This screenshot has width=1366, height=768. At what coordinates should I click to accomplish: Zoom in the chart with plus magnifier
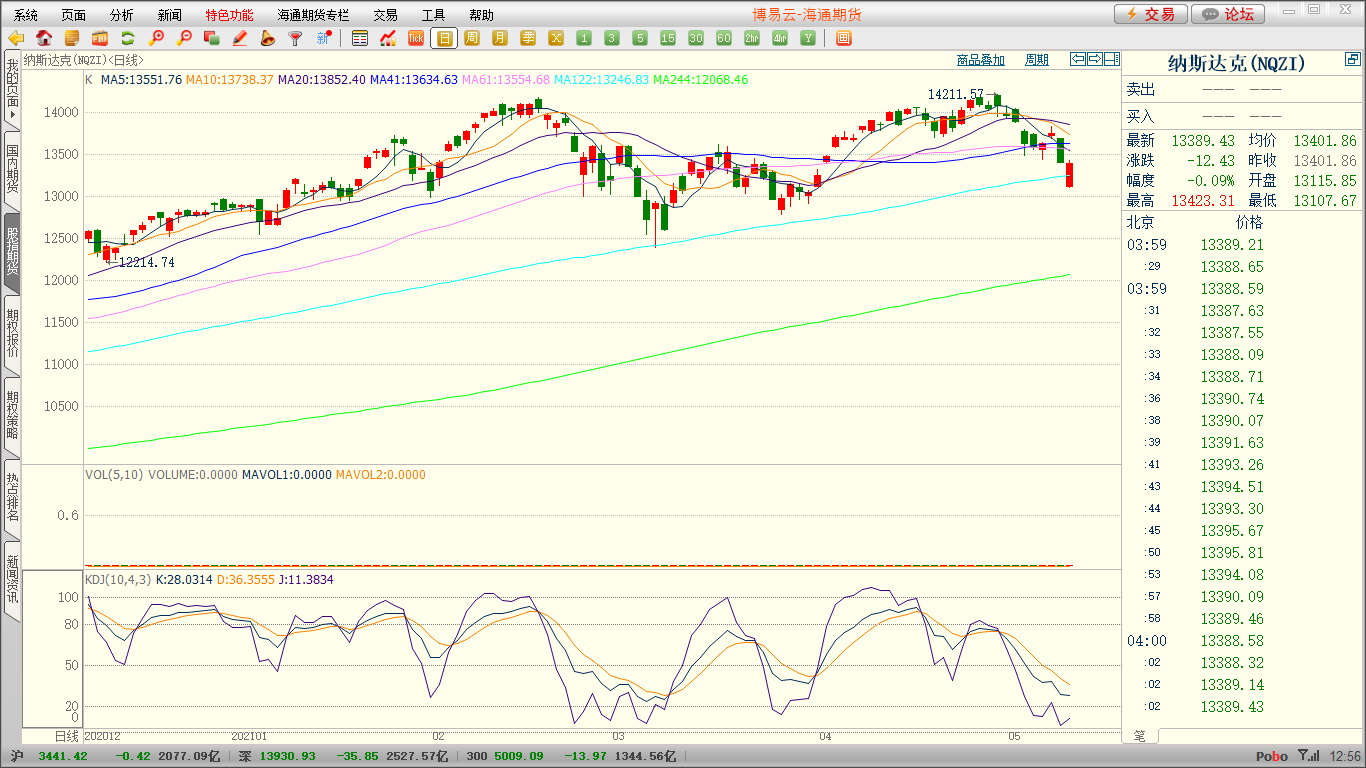point(156,38)
